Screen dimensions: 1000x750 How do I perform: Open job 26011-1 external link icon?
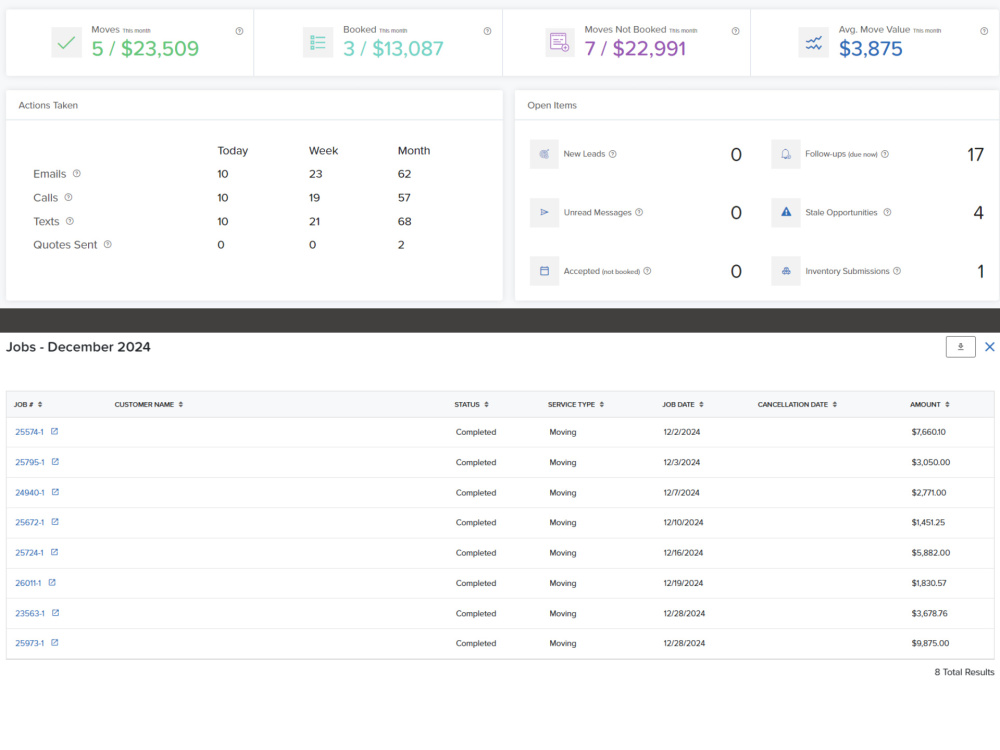(52, 582)
